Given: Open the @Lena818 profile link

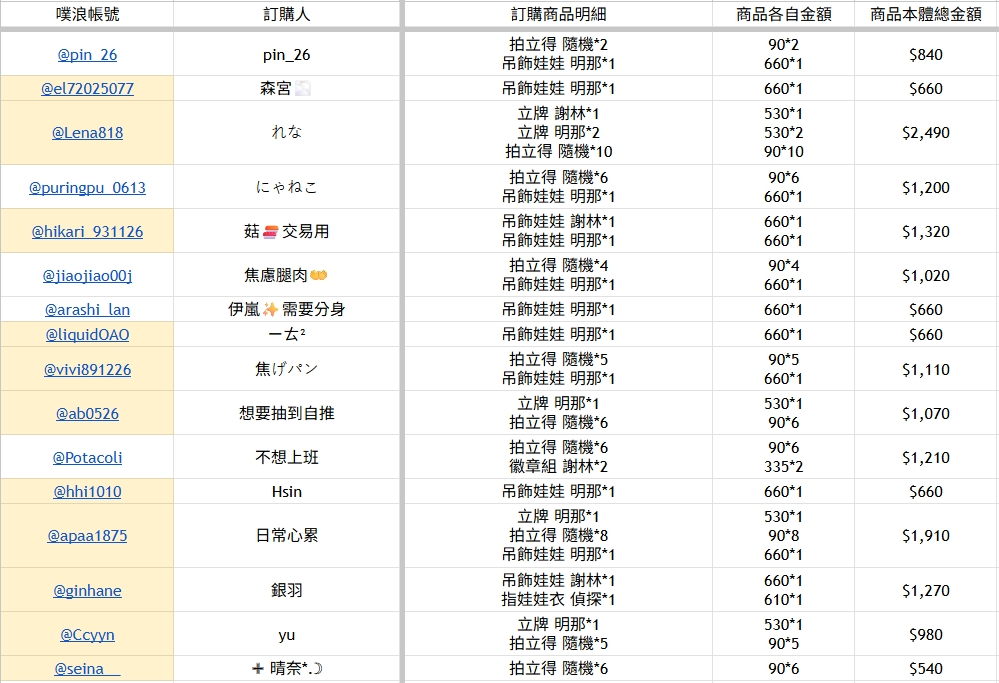Looking at the screenshot, I should [x=87, y=132].
